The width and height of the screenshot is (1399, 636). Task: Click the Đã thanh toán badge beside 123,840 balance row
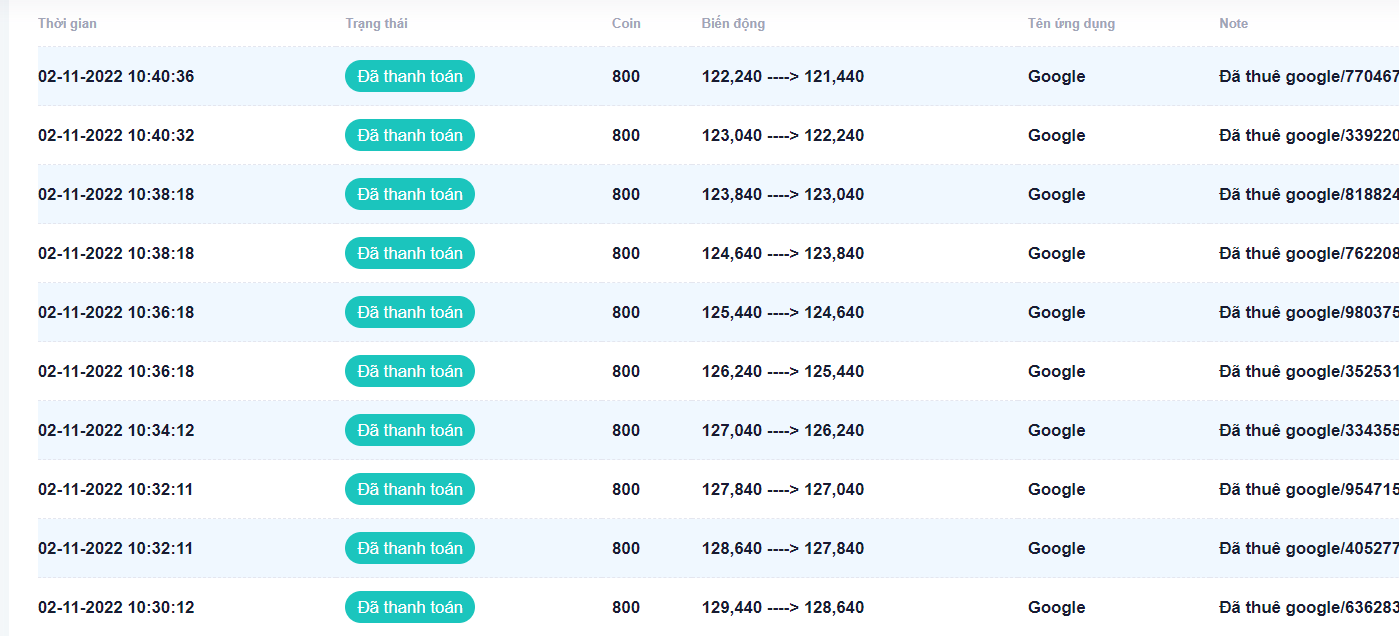tap(409, 194)
